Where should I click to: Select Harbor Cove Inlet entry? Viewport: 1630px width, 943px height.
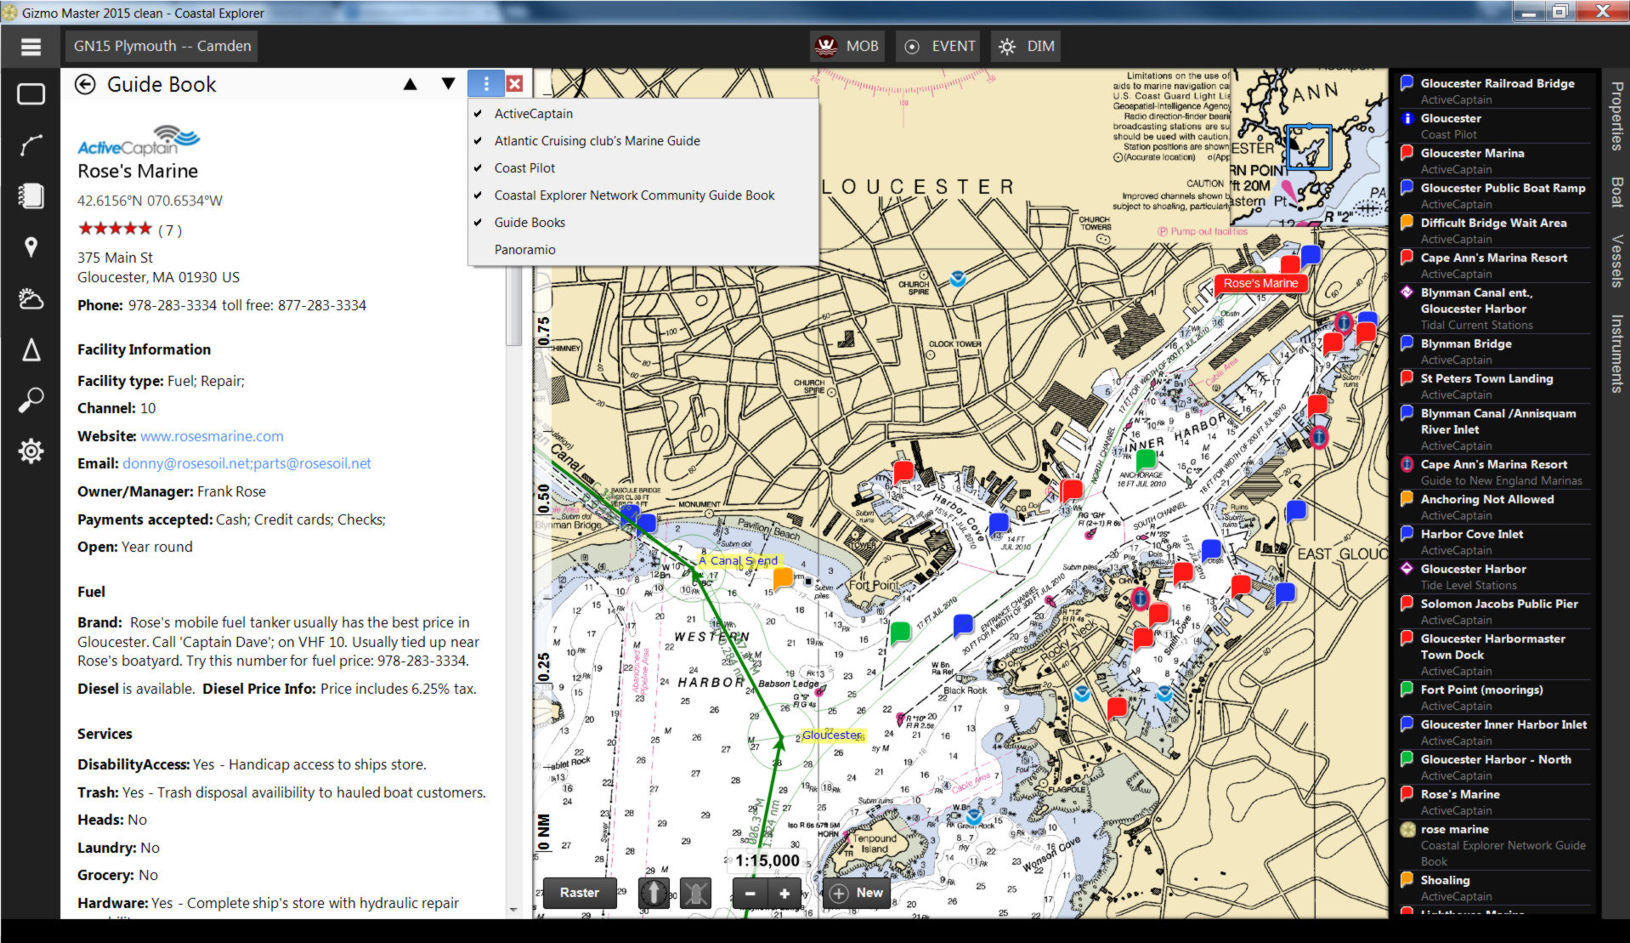pyautogui.click(x=1495, y=542)
